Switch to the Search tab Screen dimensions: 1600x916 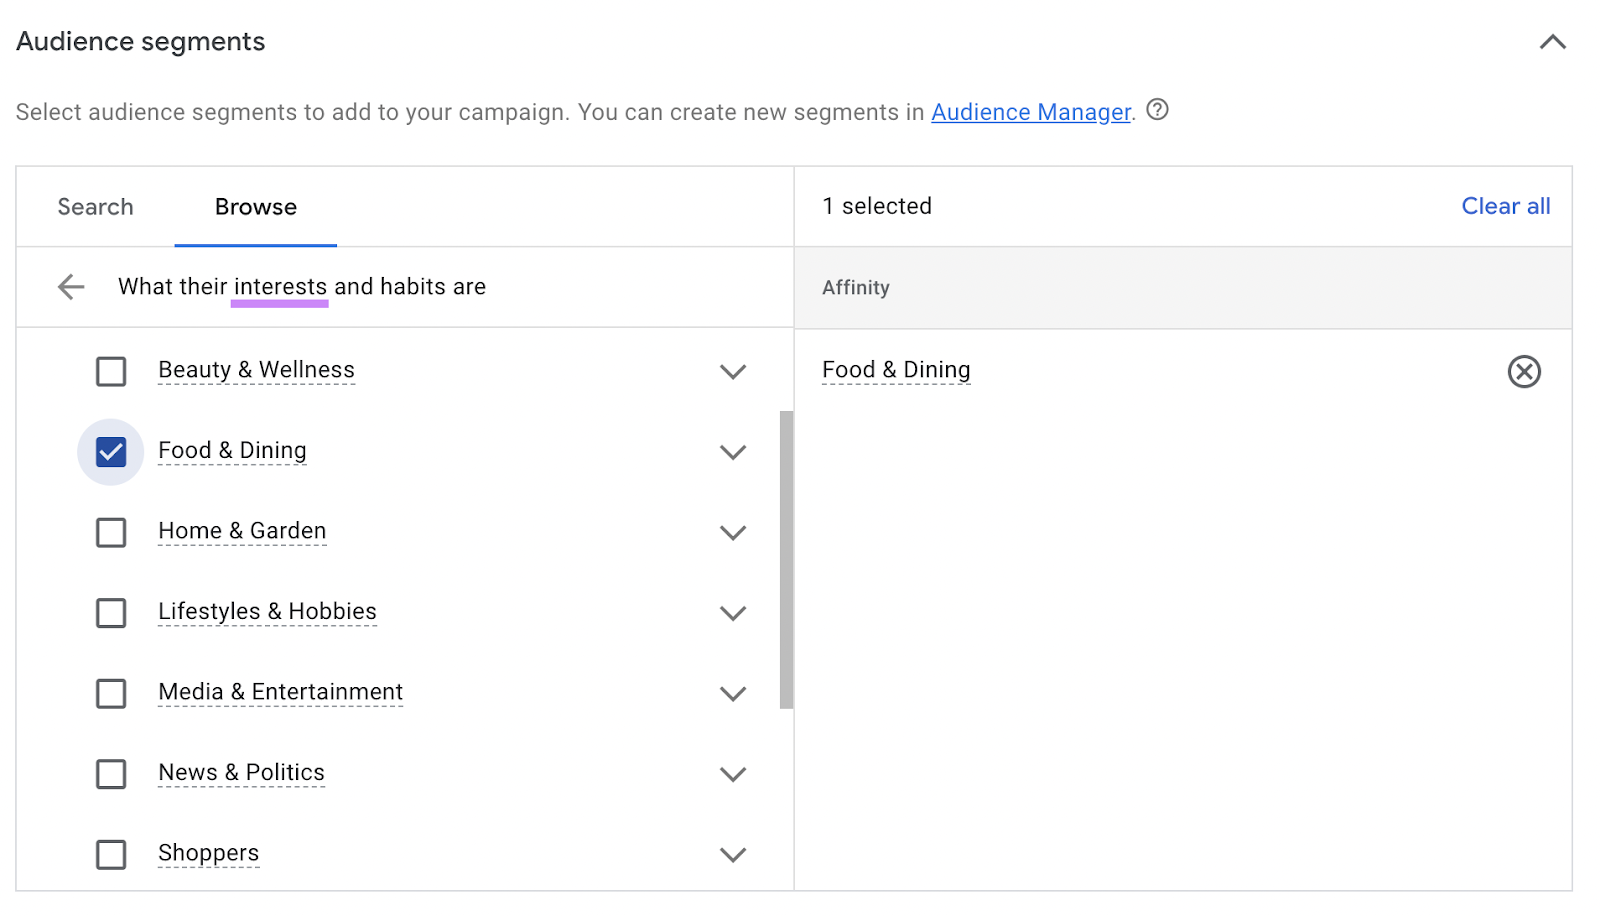(95, 207)
